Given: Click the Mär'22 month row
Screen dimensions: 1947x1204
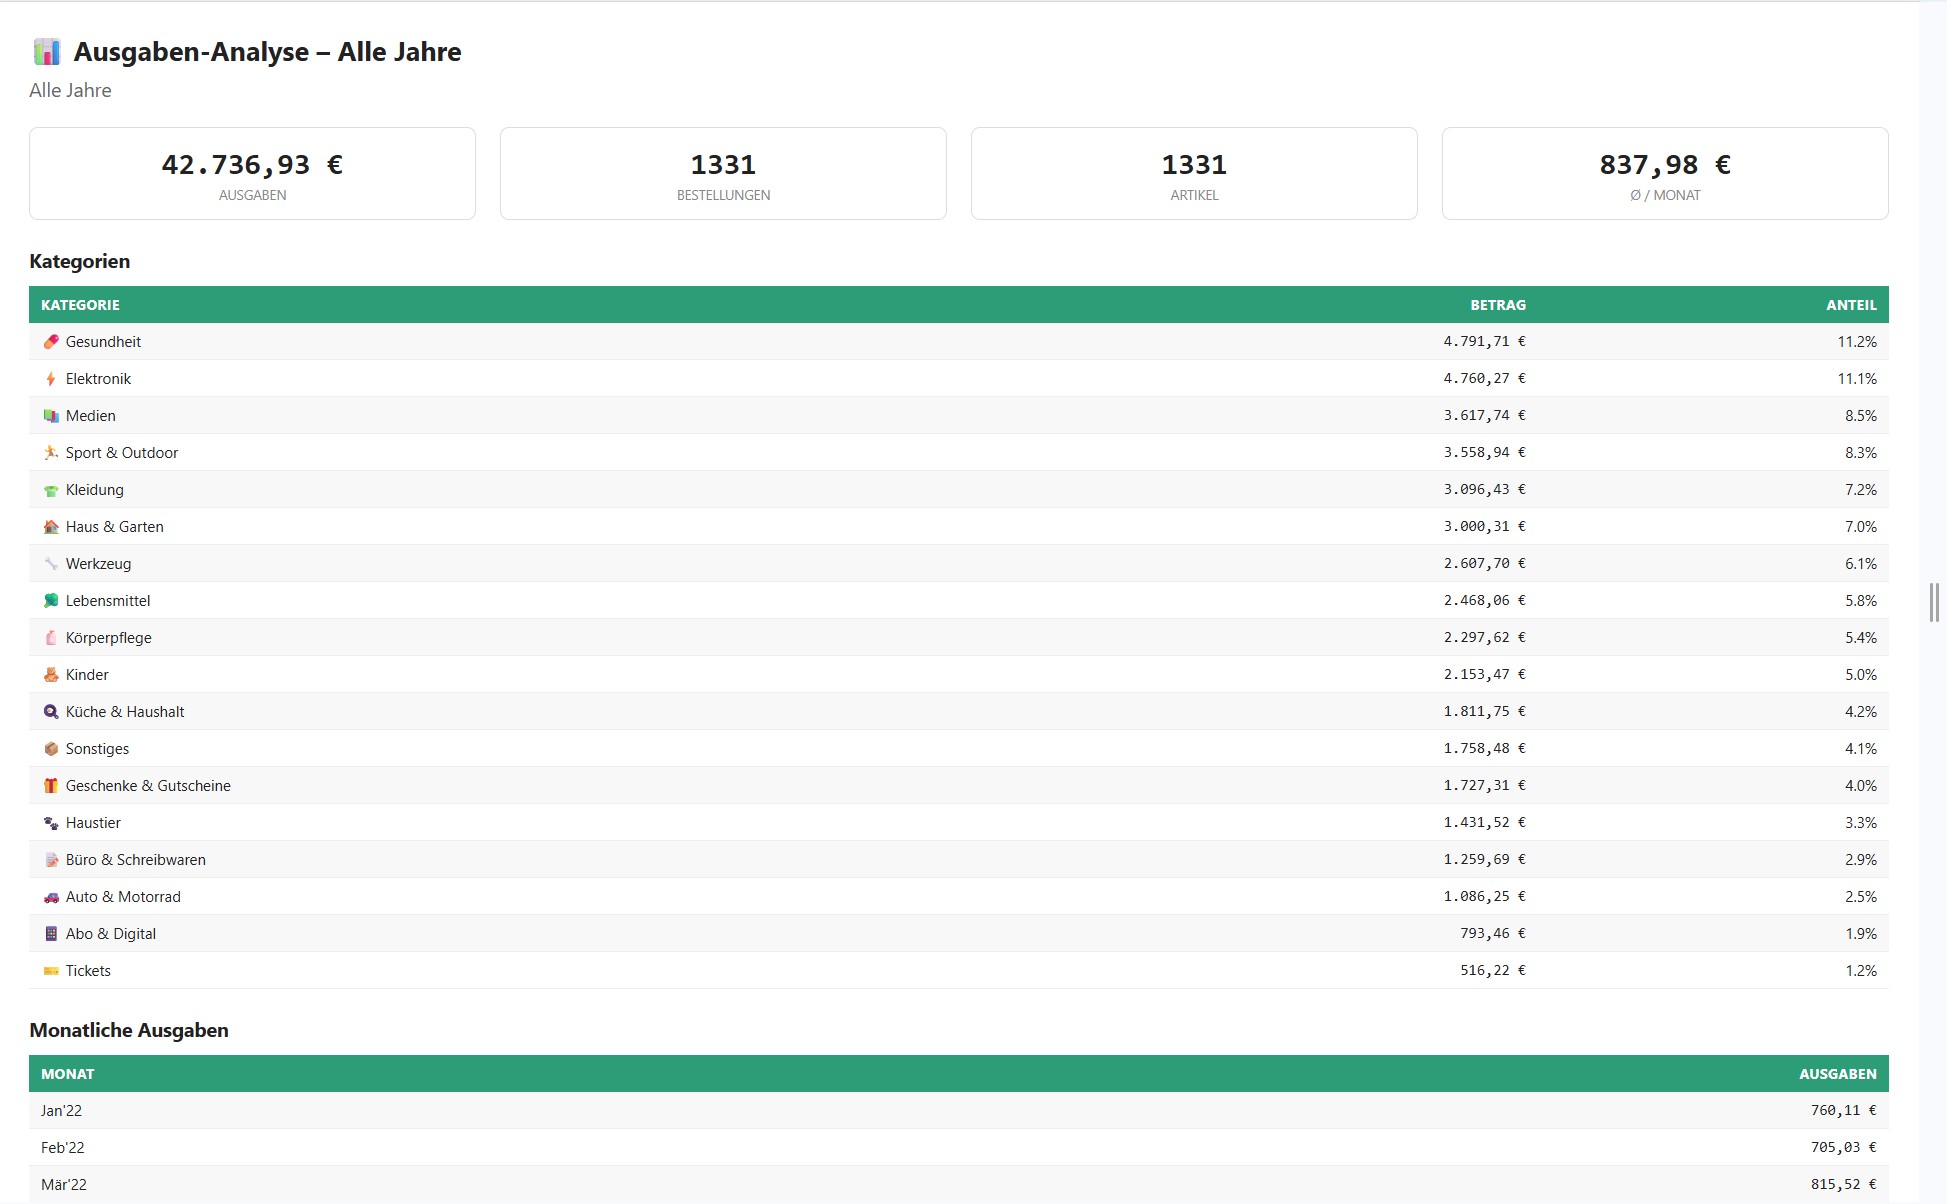Looking at the screenshot, I should coord(959,1185).
